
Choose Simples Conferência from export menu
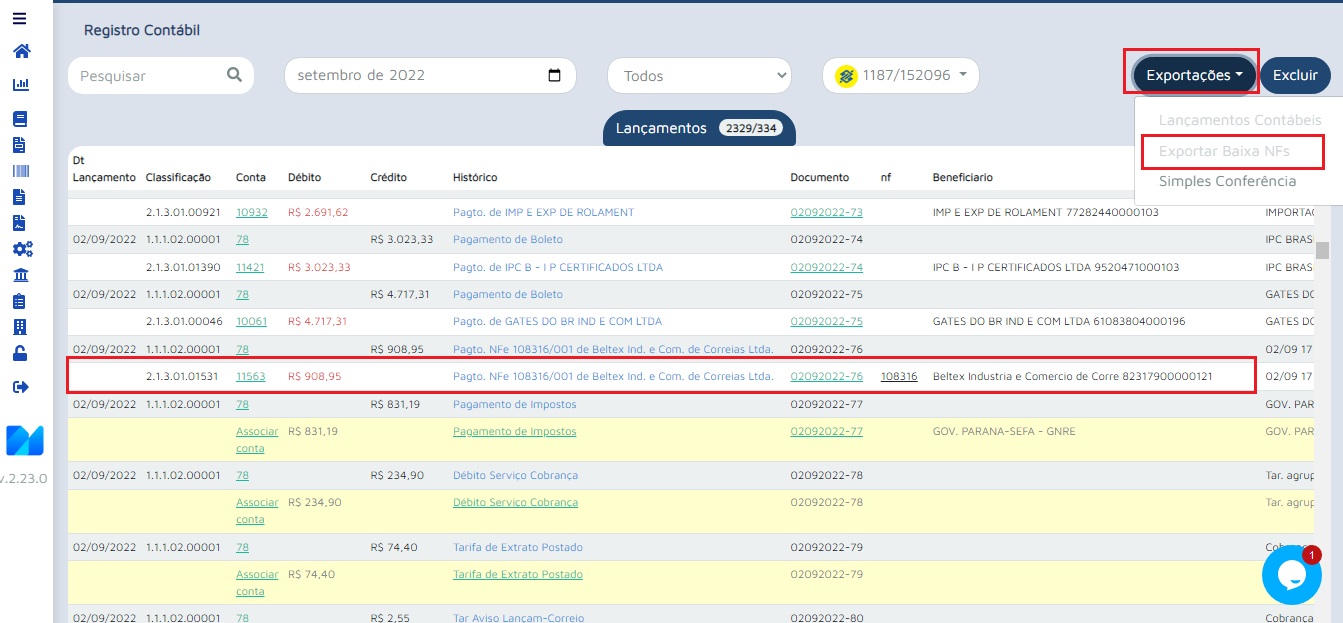click(1227, 181)
